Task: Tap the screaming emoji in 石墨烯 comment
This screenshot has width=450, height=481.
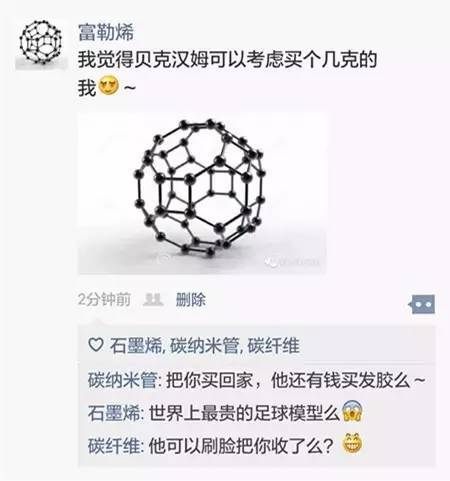Action: click(x=352, y=411)
